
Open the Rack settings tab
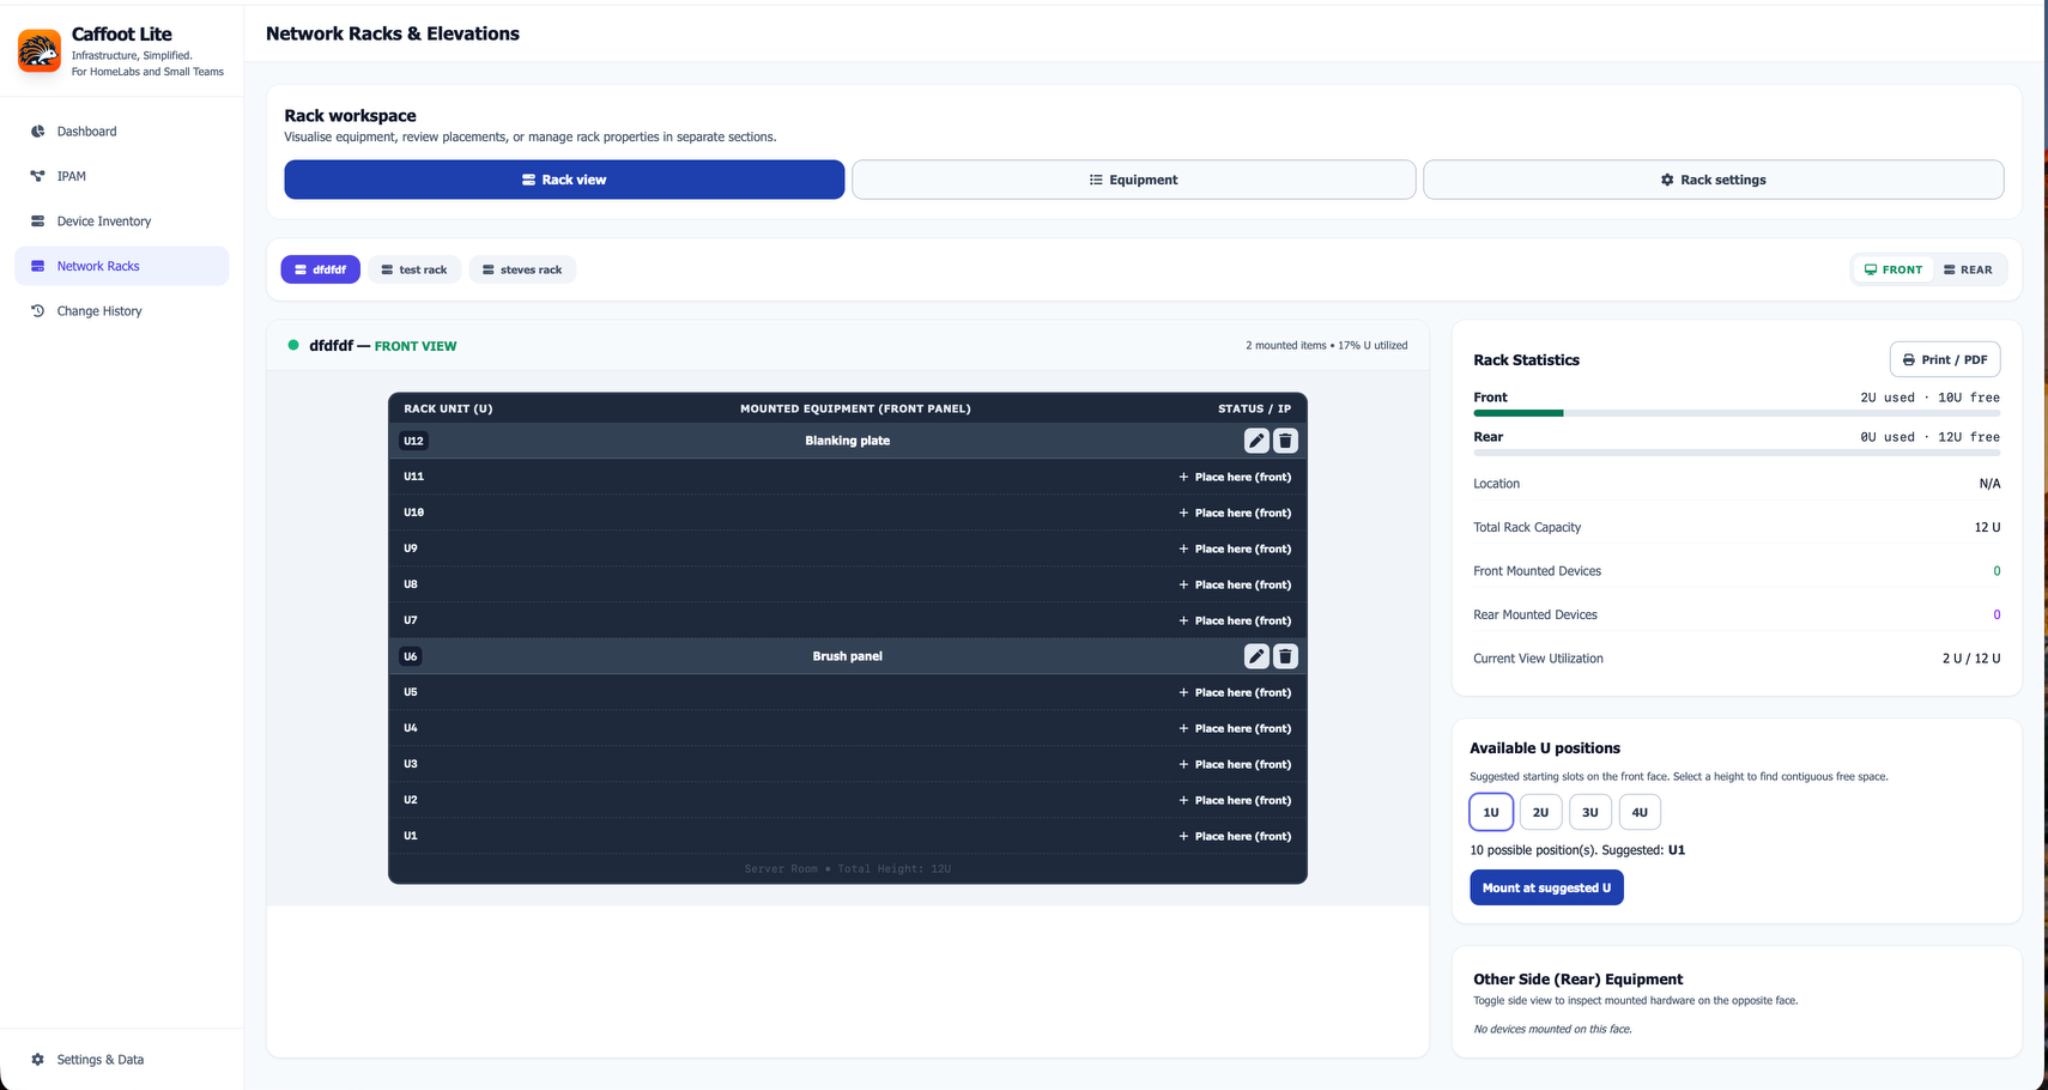coord(1713,180)
